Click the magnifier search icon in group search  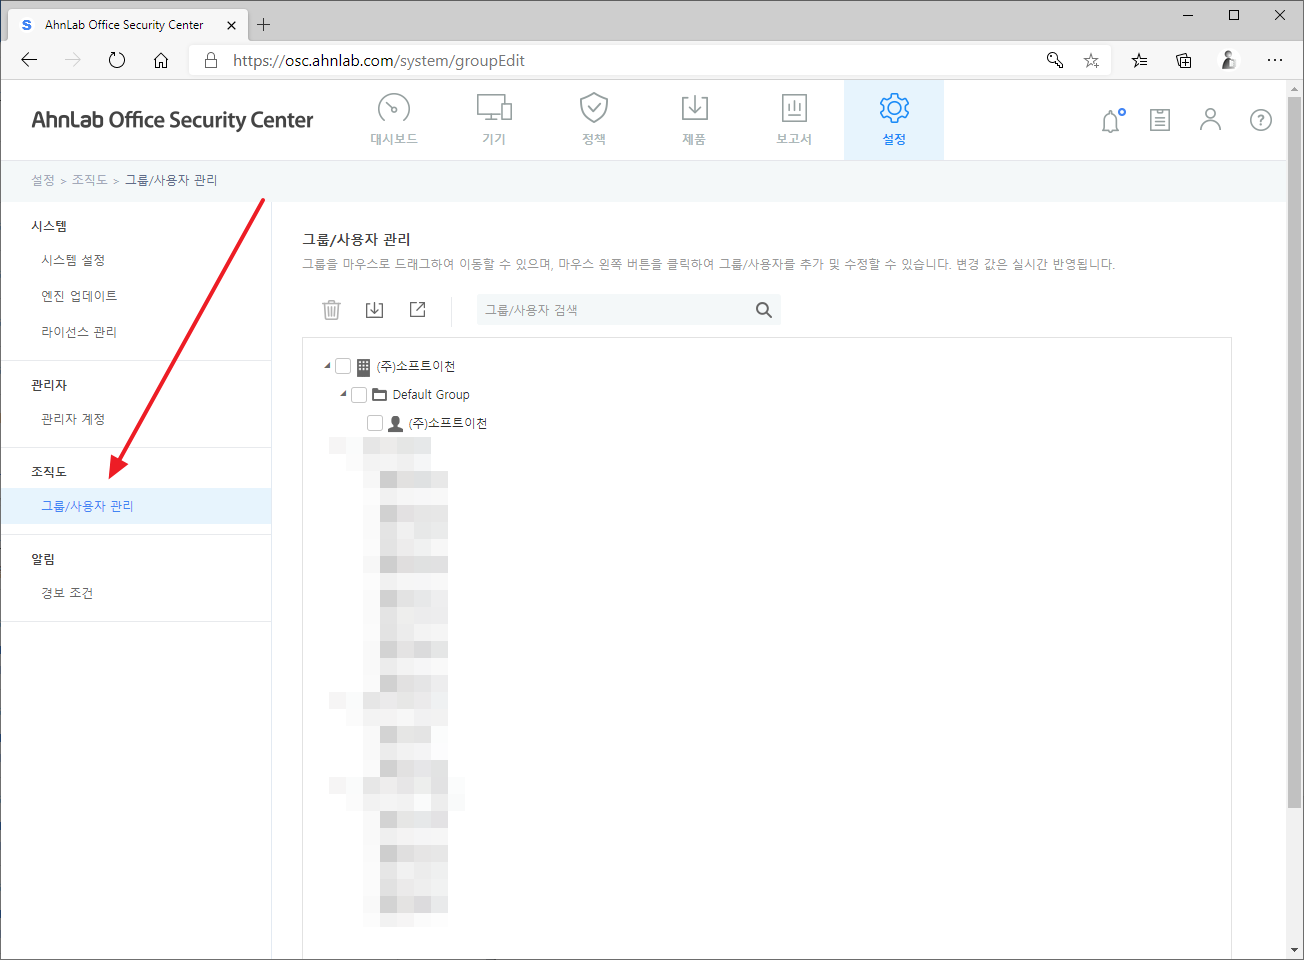point(764,310)
